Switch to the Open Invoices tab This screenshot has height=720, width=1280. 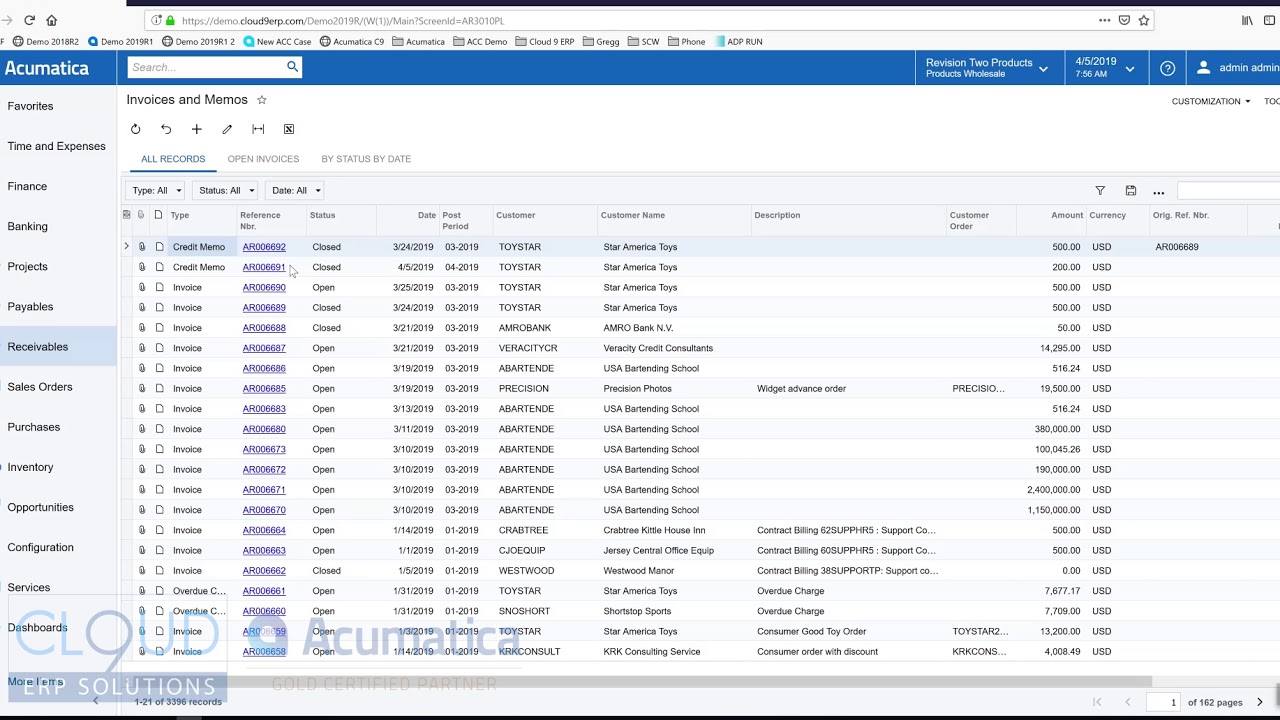pos(263,159)
